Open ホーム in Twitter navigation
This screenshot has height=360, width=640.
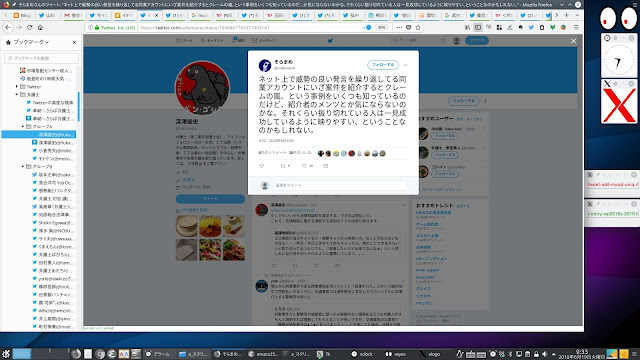pyautogui.click(x=184, y=40)
